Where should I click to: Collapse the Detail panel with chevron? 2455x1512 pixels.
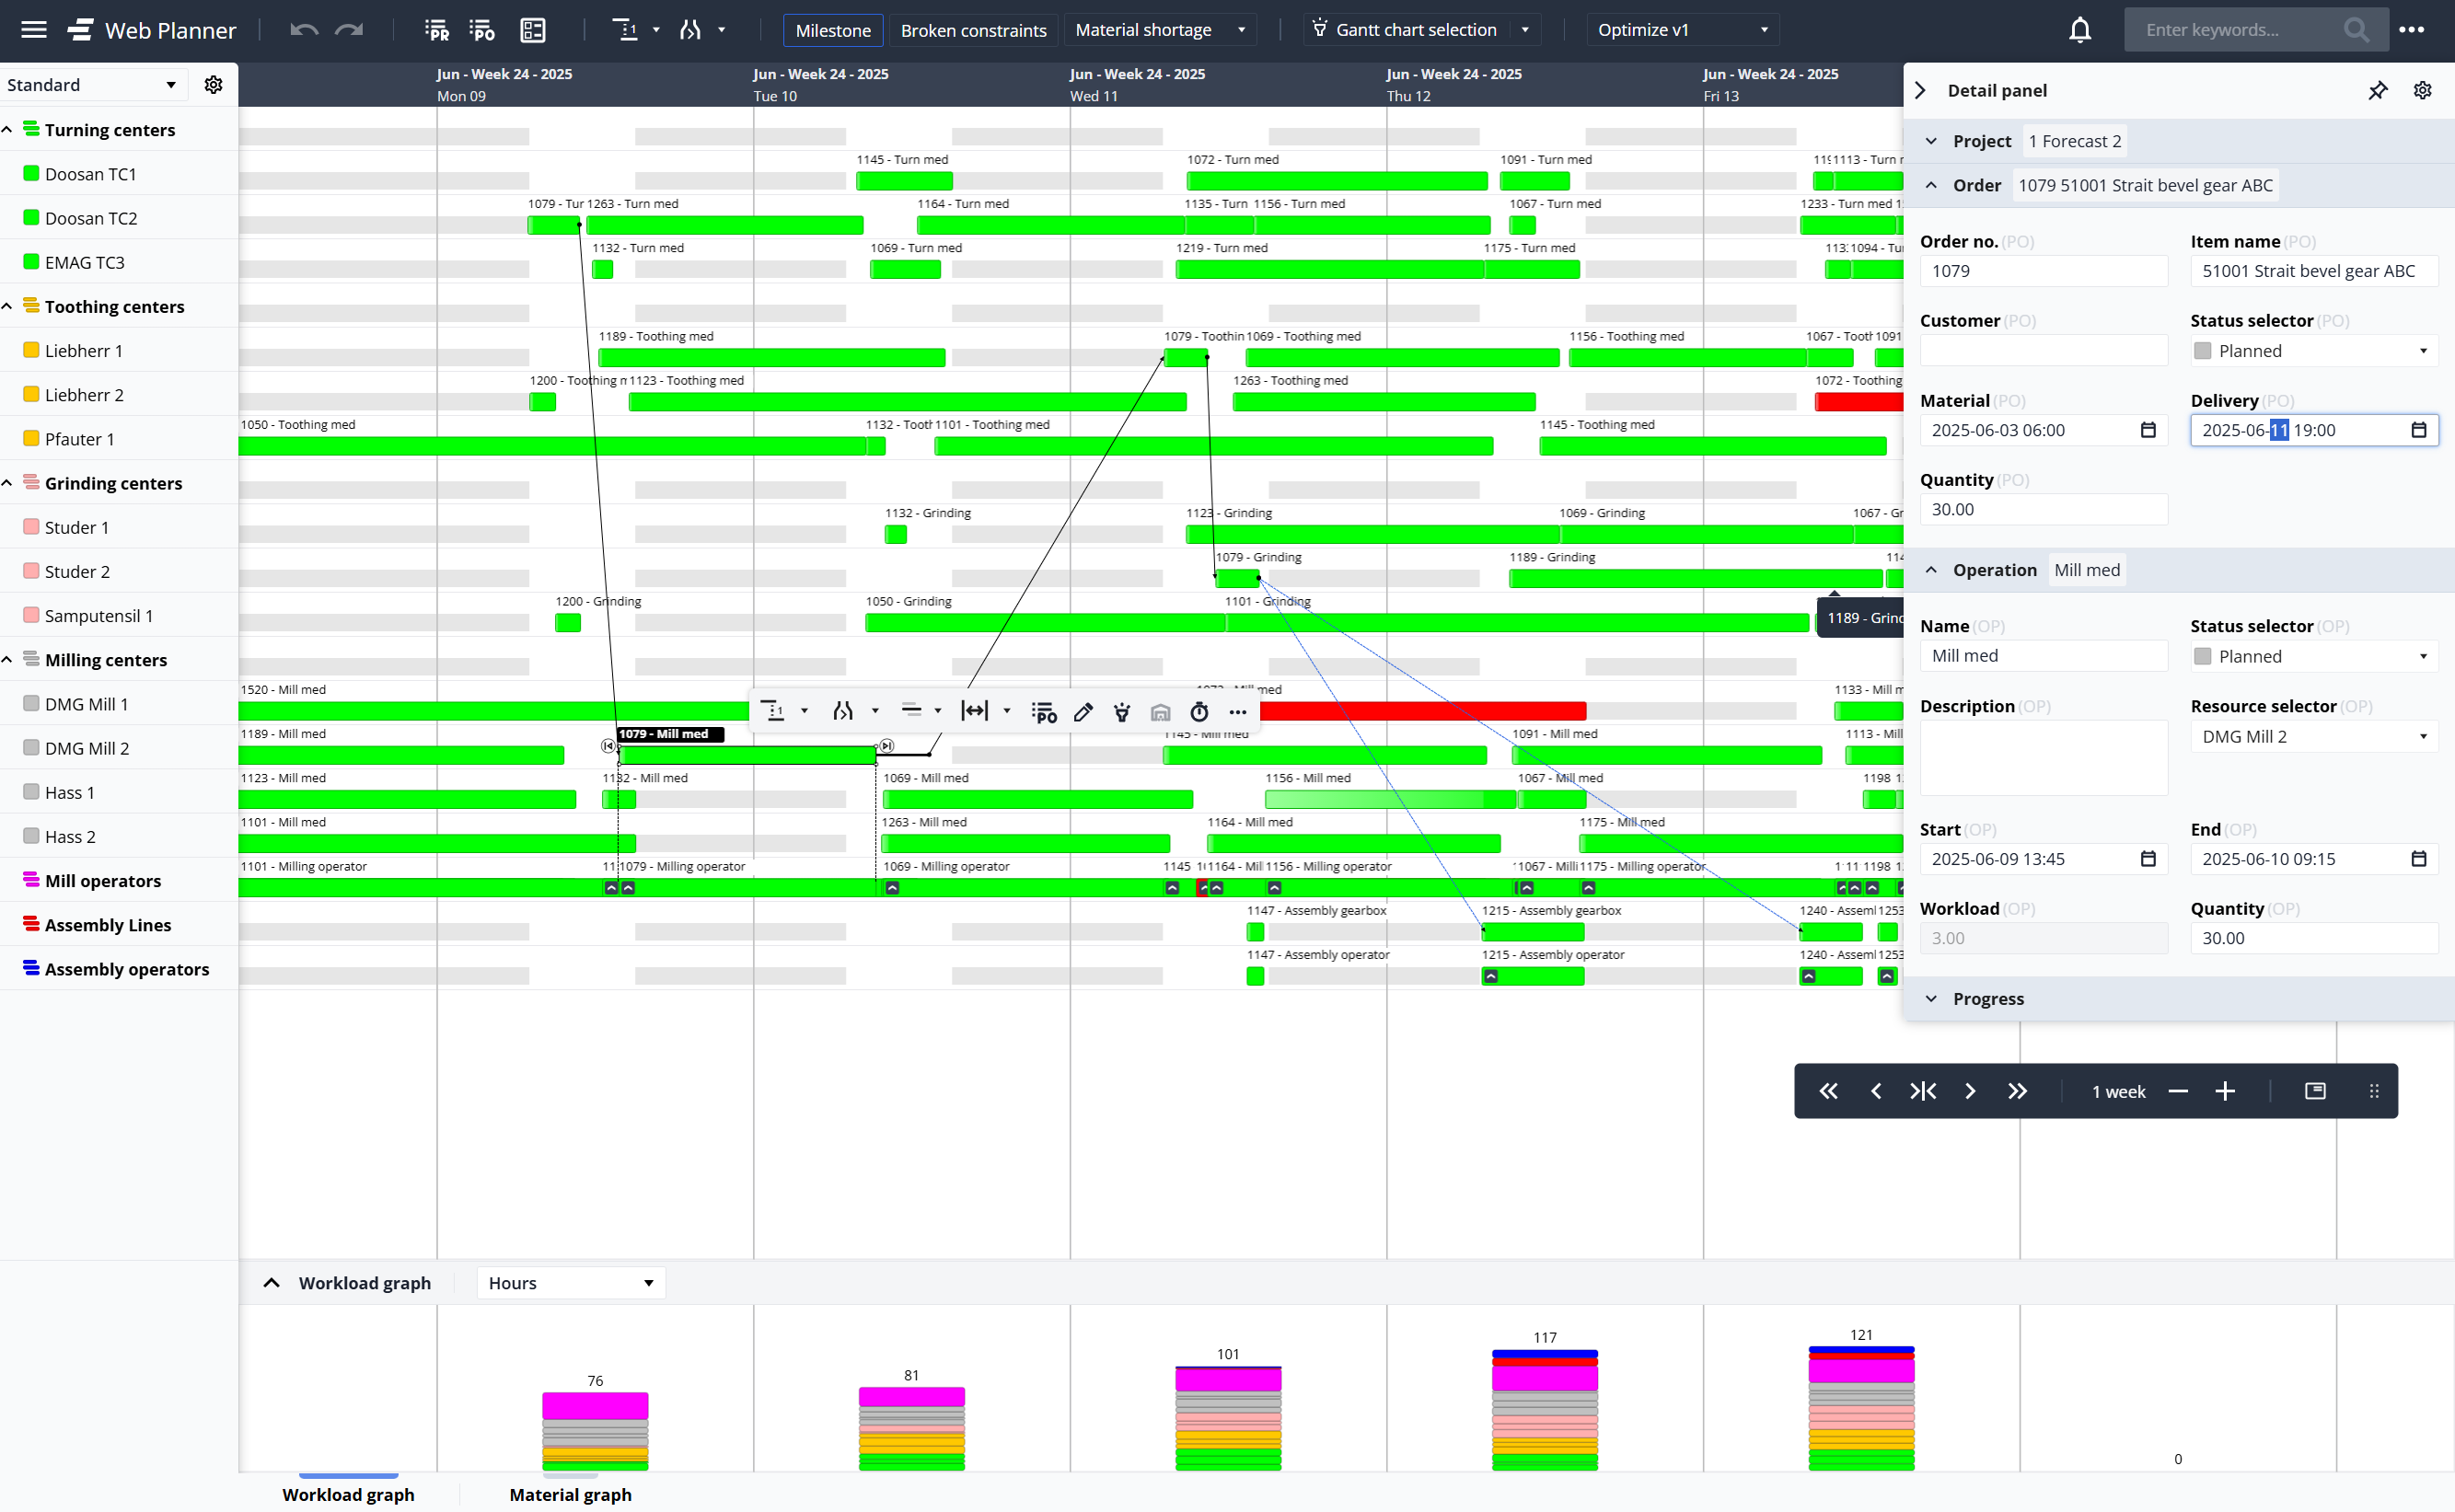tap(1920, 91)
